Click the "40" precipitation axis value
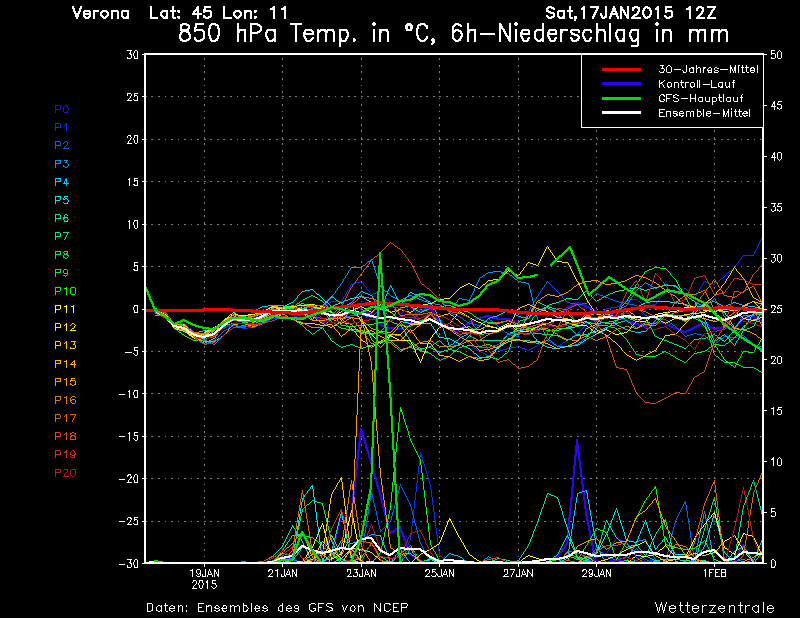The width and height of the screenshot is (800, 618). (776, 157)
